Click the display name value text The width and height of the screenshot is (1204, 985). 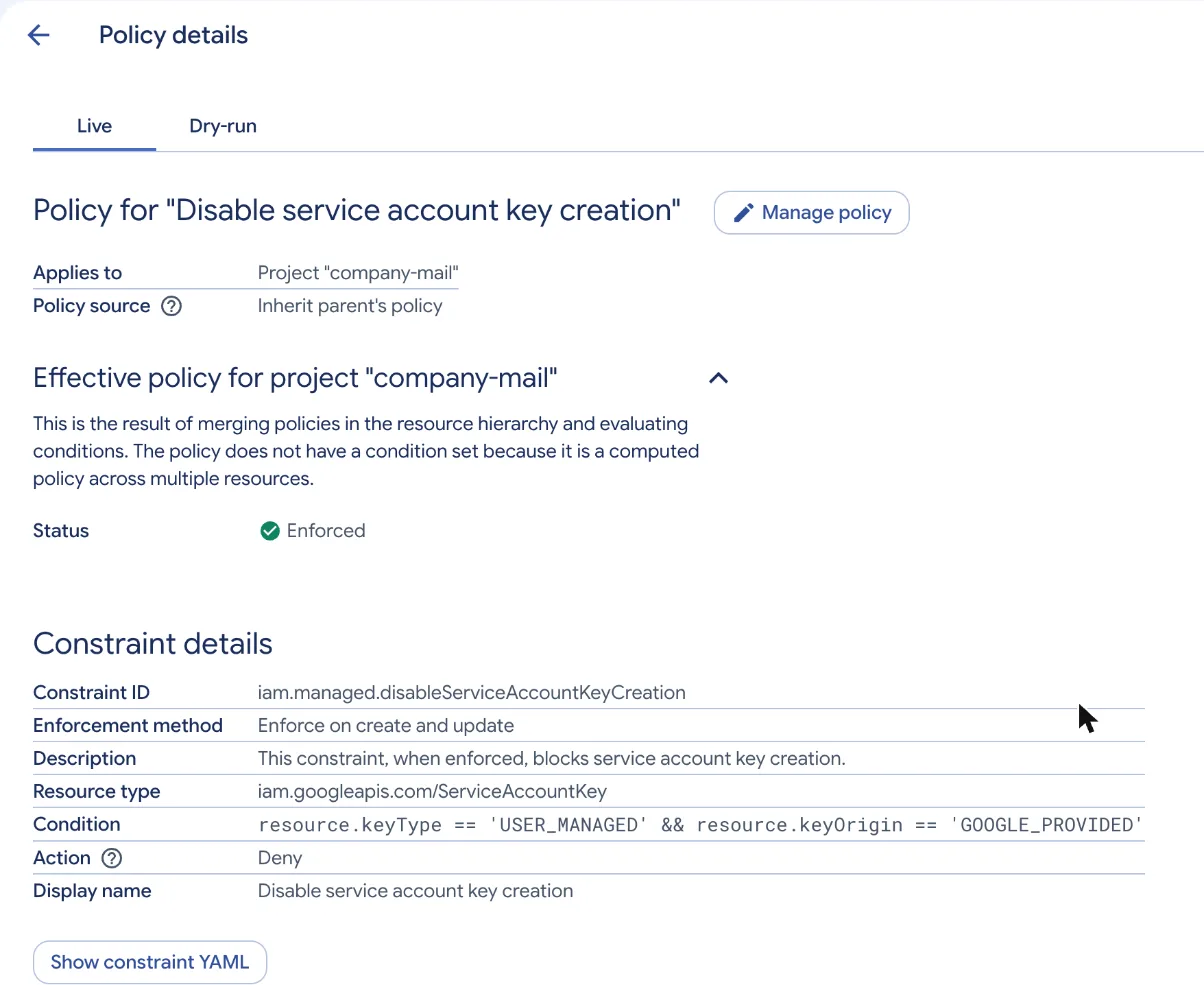tap(416, 891)
